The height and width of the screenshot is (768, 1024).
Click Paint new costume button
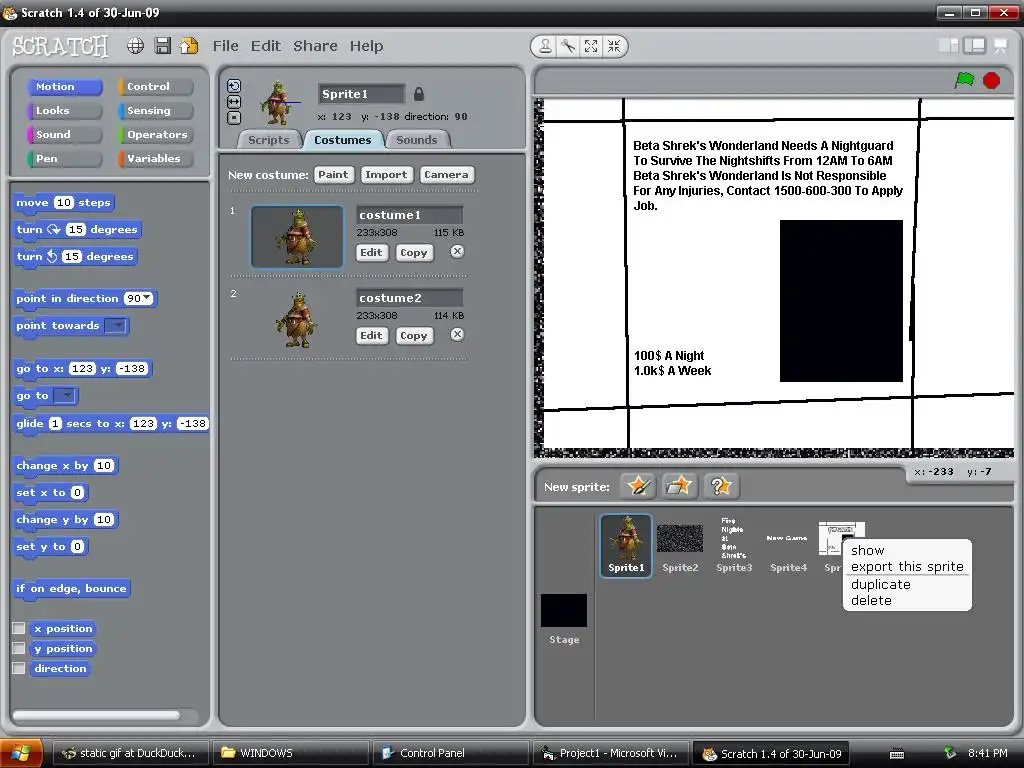(x=333, y=174)
